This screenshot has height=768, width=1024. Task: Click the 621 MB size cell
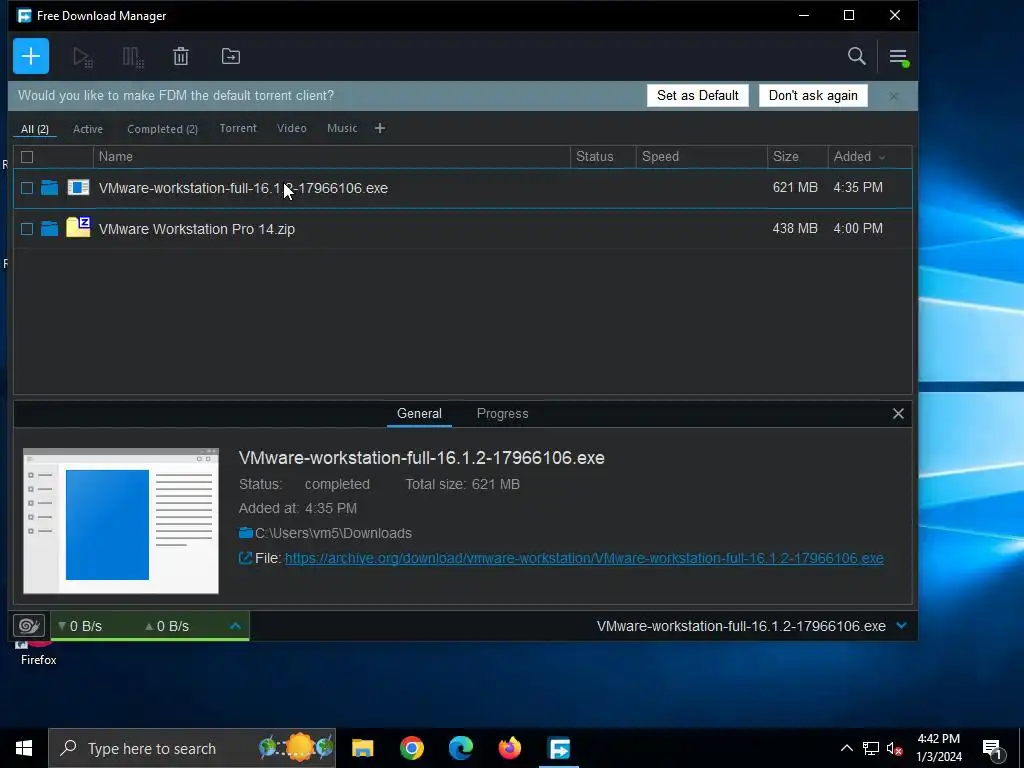(x=795, y=187)
